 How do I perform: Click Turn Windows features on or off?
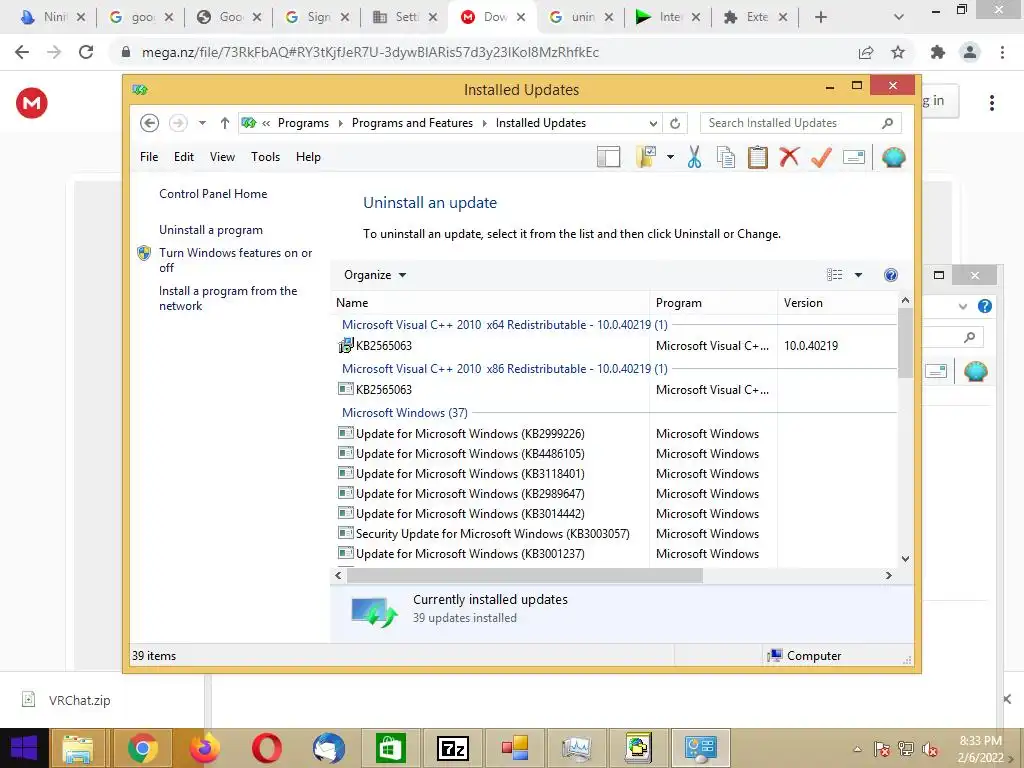click(x=235, y=260)
